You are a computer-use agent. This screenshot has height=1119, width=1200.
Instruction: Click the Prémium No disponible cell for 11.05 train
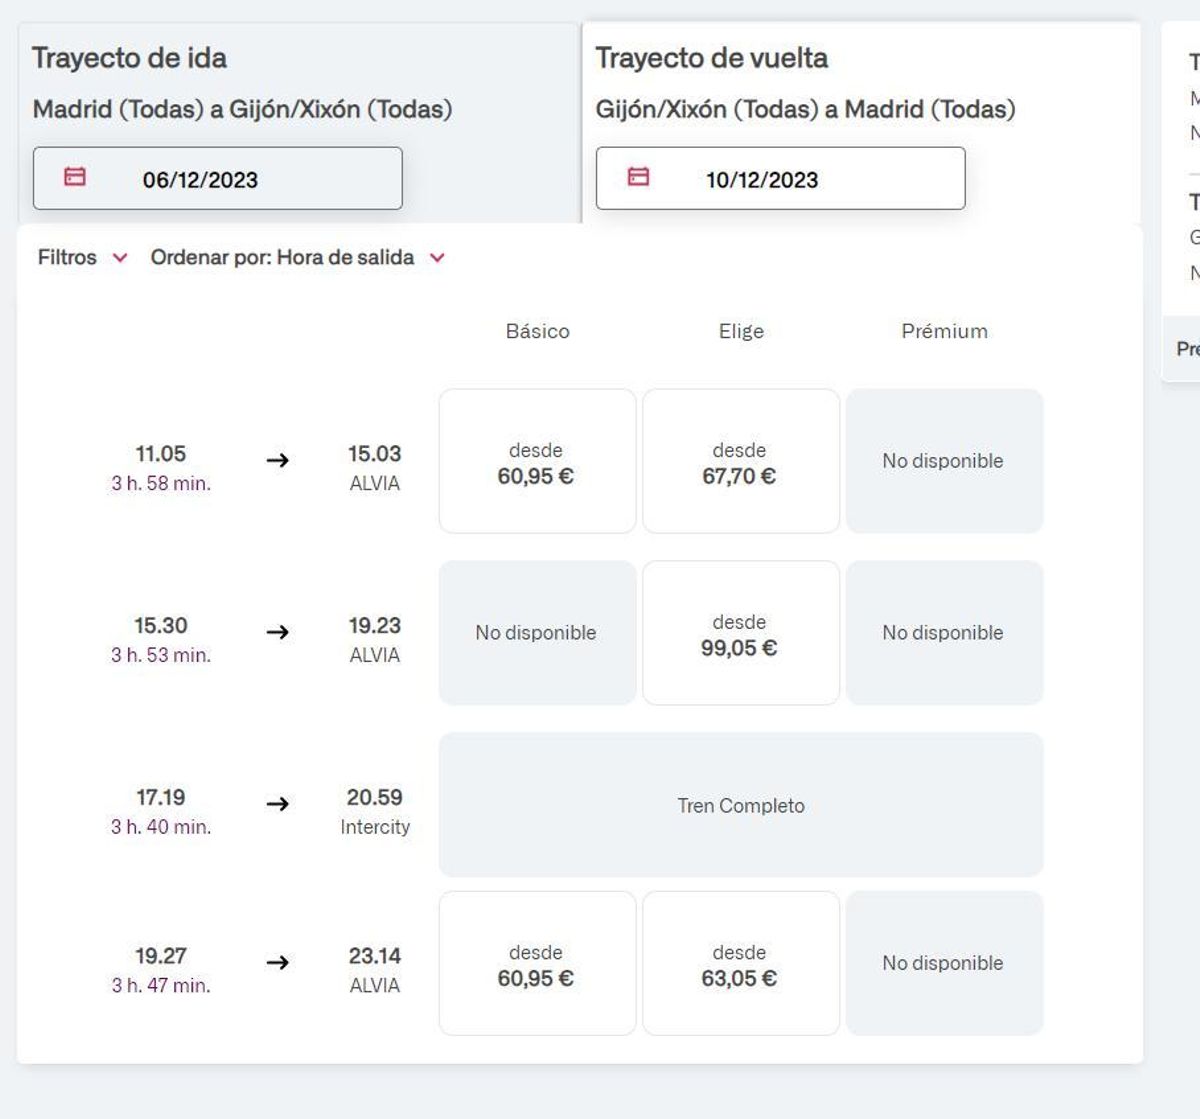[x=944, y=461]
